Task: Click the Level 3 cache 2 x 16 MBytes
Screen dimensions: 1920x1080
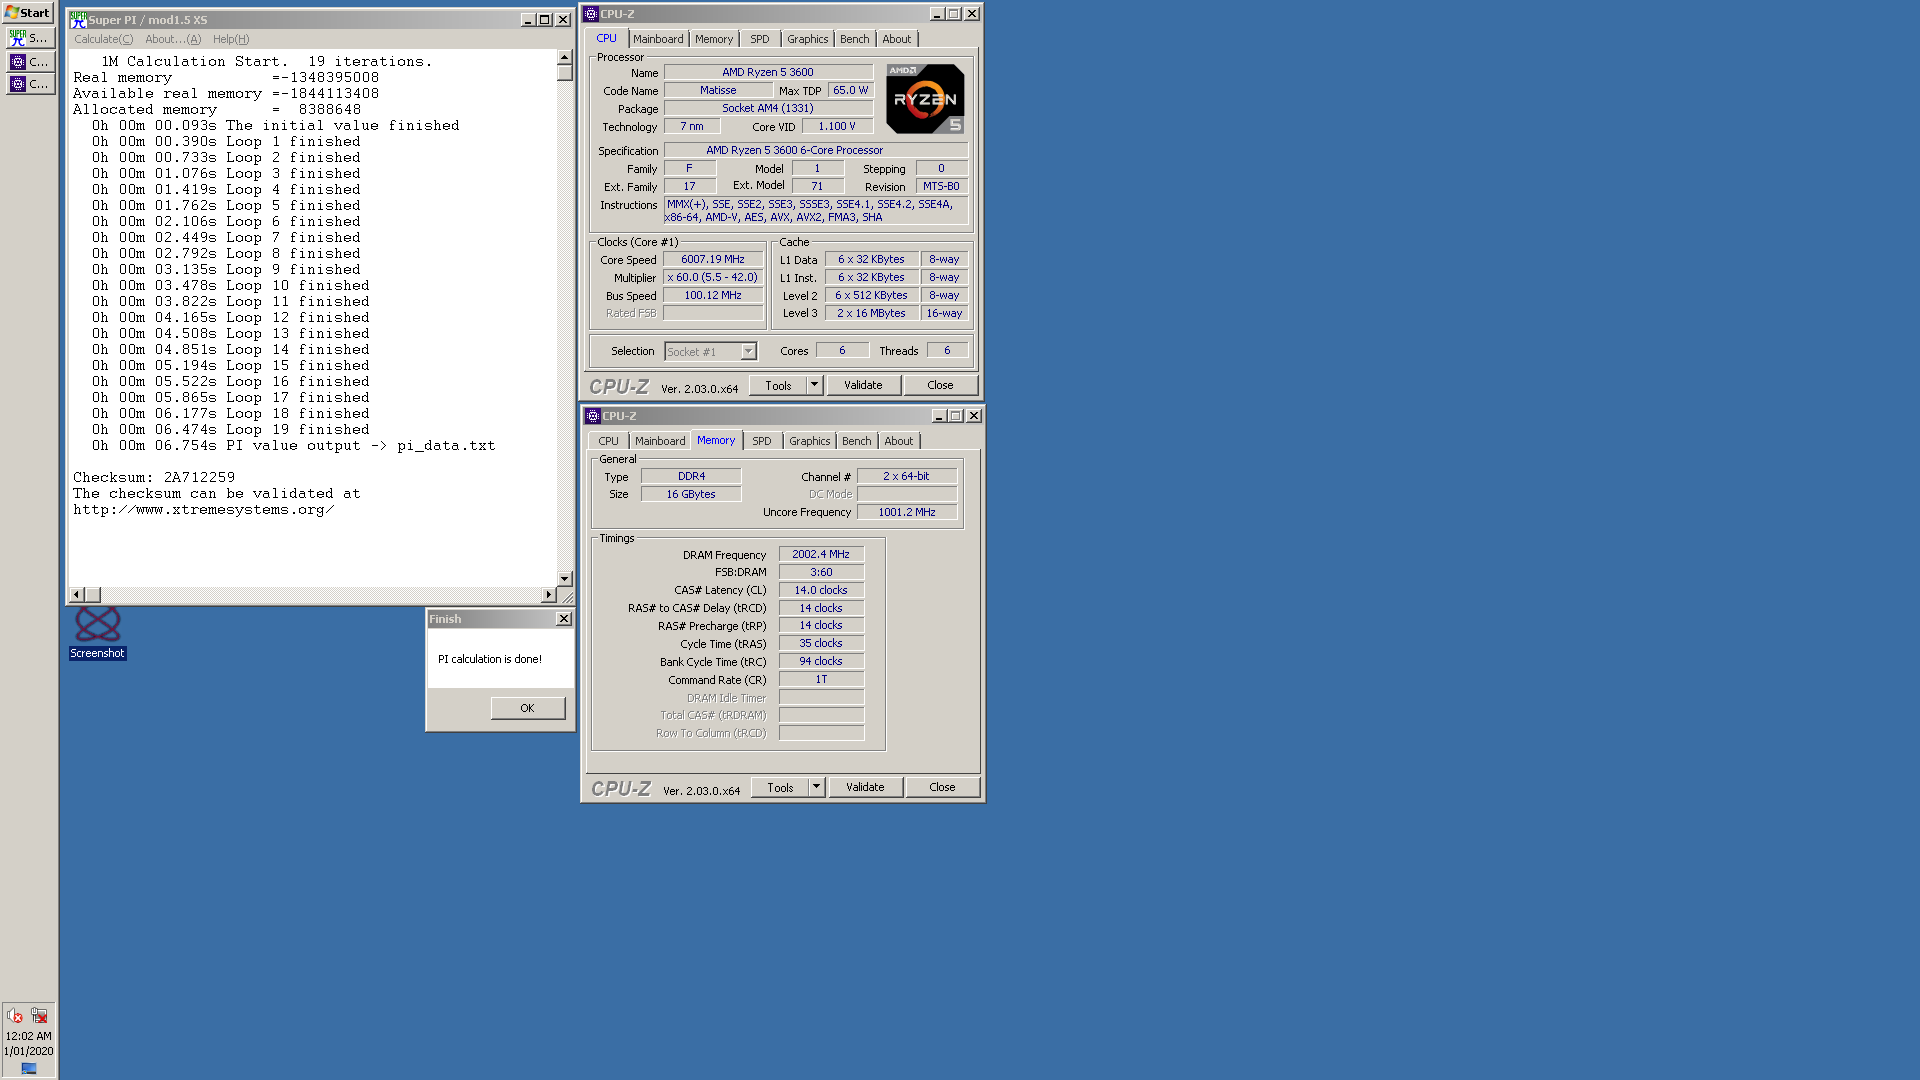Action: point(871,313)
